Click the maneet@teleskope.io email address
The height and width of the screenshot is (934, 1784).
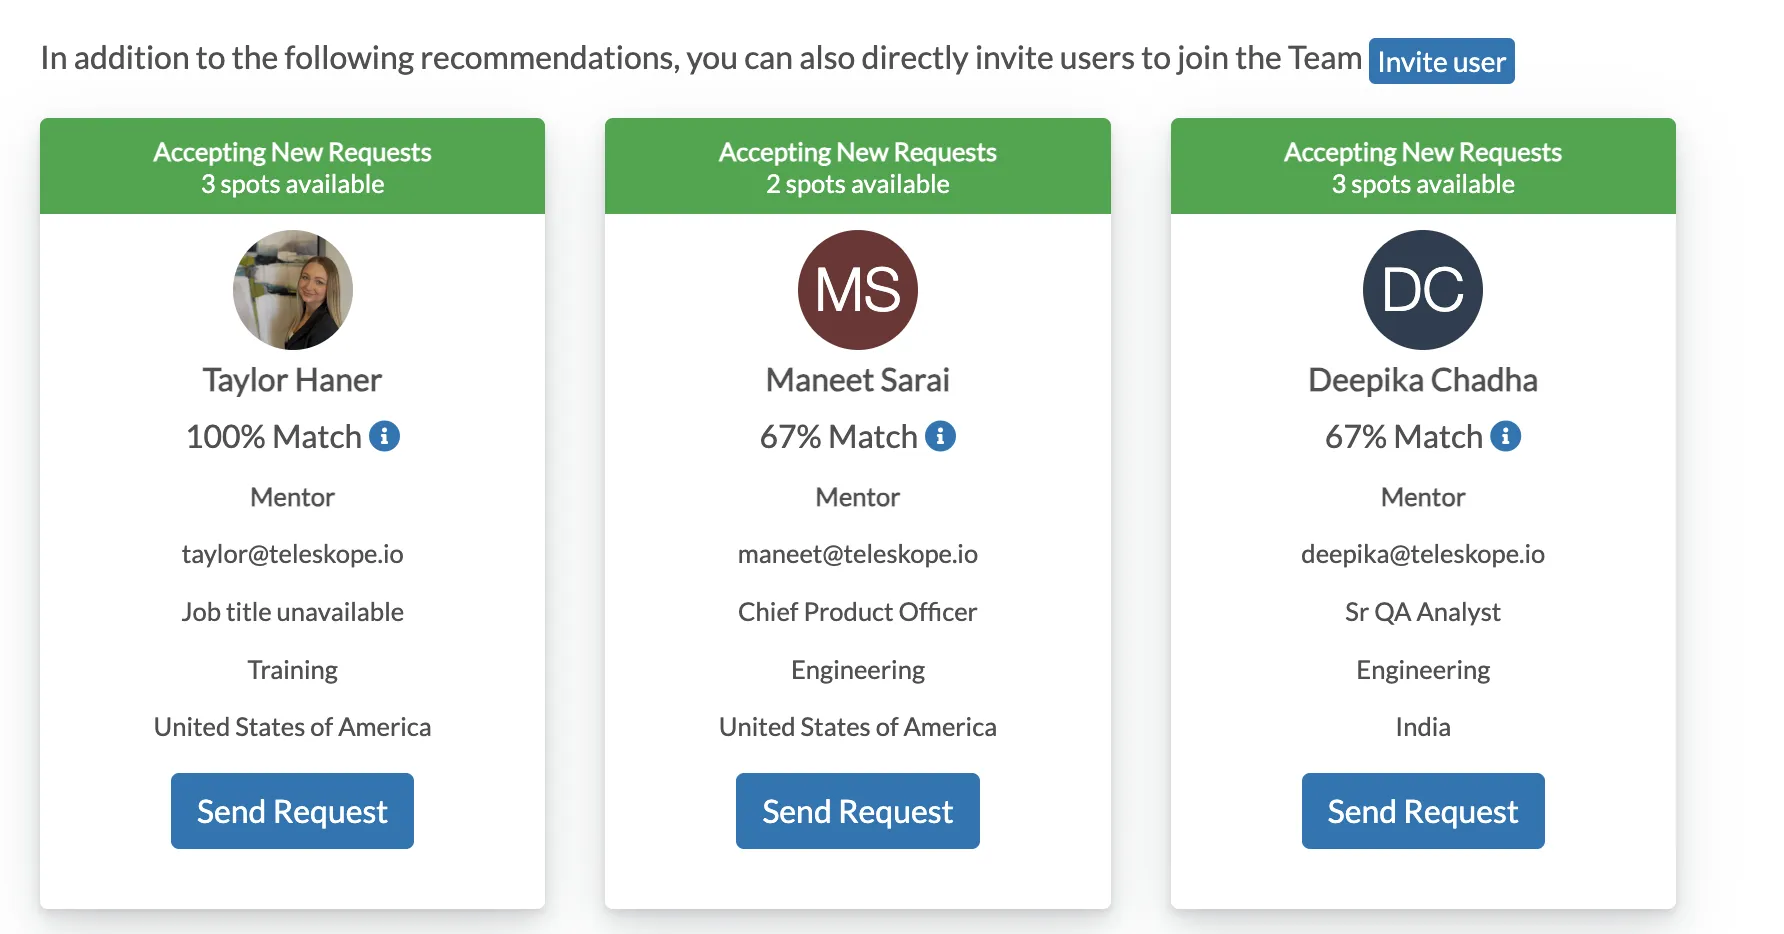pyautogui.click(x=858, y=554)
